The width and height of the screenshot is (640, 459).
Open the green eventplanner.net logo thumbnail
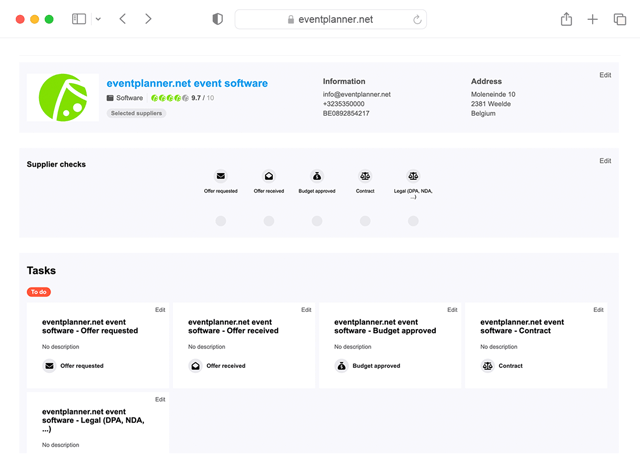click(x=63, y=98)
